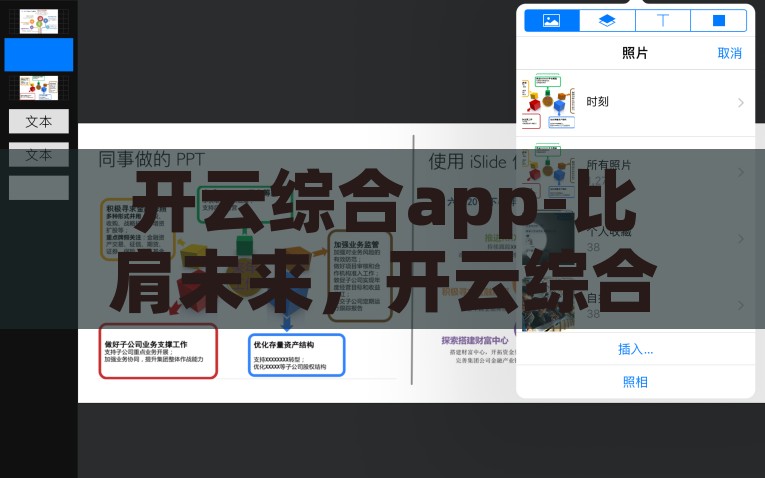Switch to the text T tab
765x478 pixels.
663,20
